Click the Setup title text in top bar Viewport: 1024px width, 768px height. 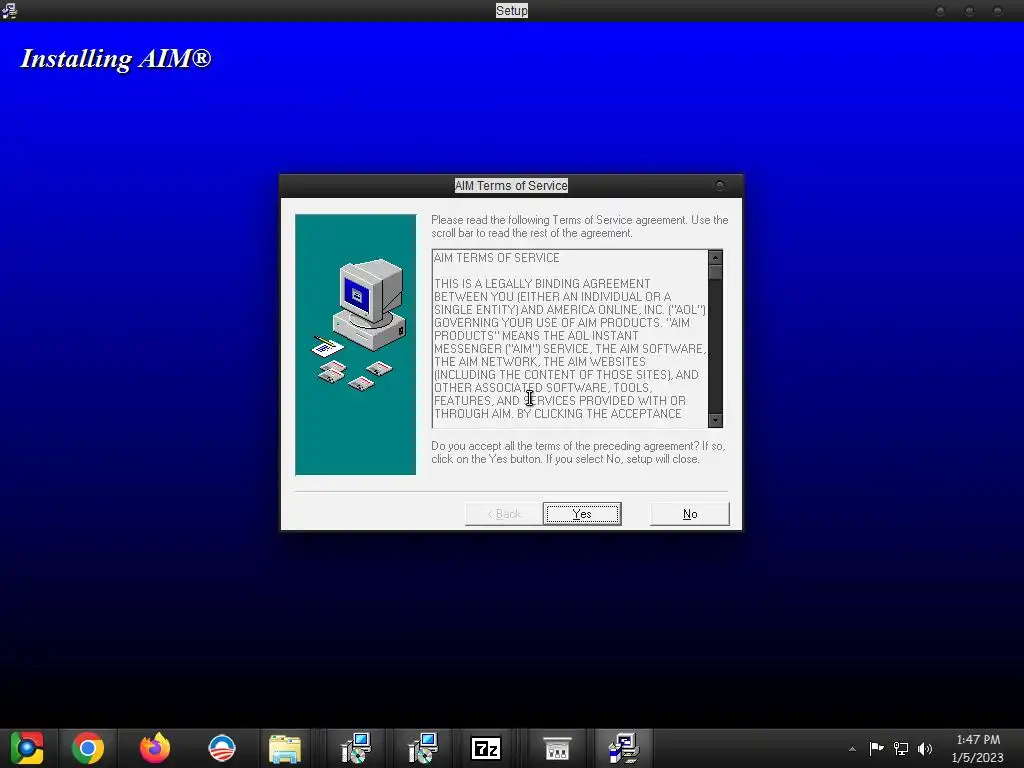point(511,10)
